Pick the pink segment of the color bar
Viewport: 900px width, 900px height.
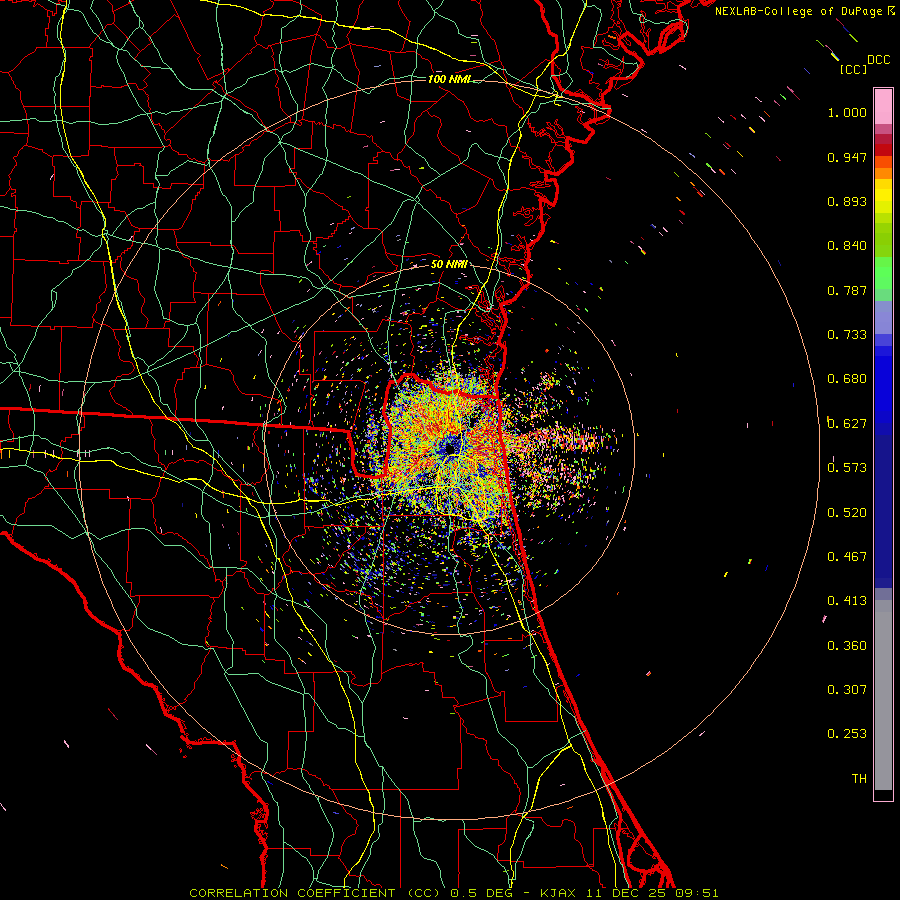coord(883,107)
